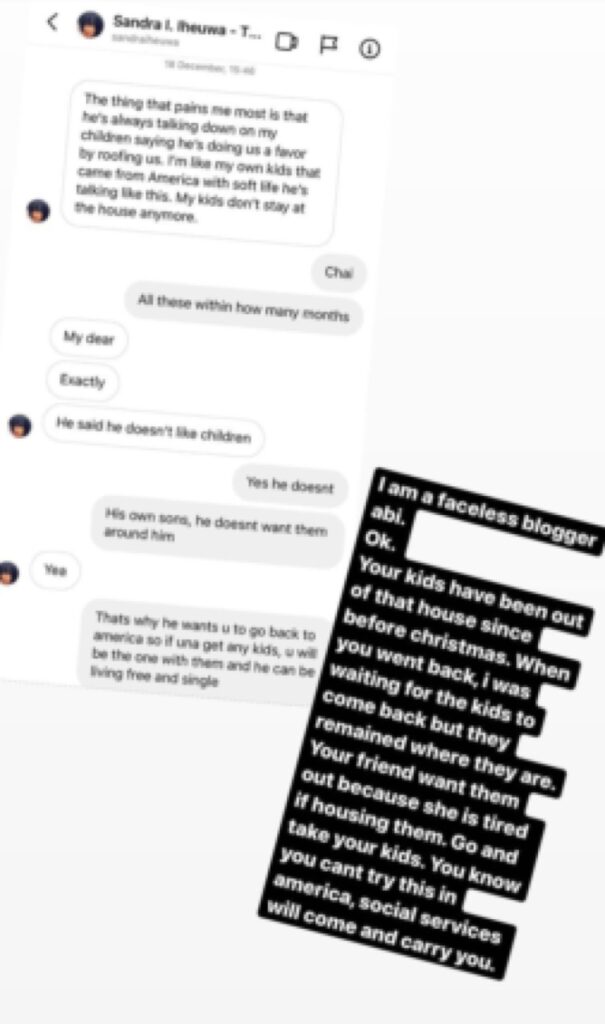
Task: Tap the 'Yea' message bubble
Action: click(56, 571)
